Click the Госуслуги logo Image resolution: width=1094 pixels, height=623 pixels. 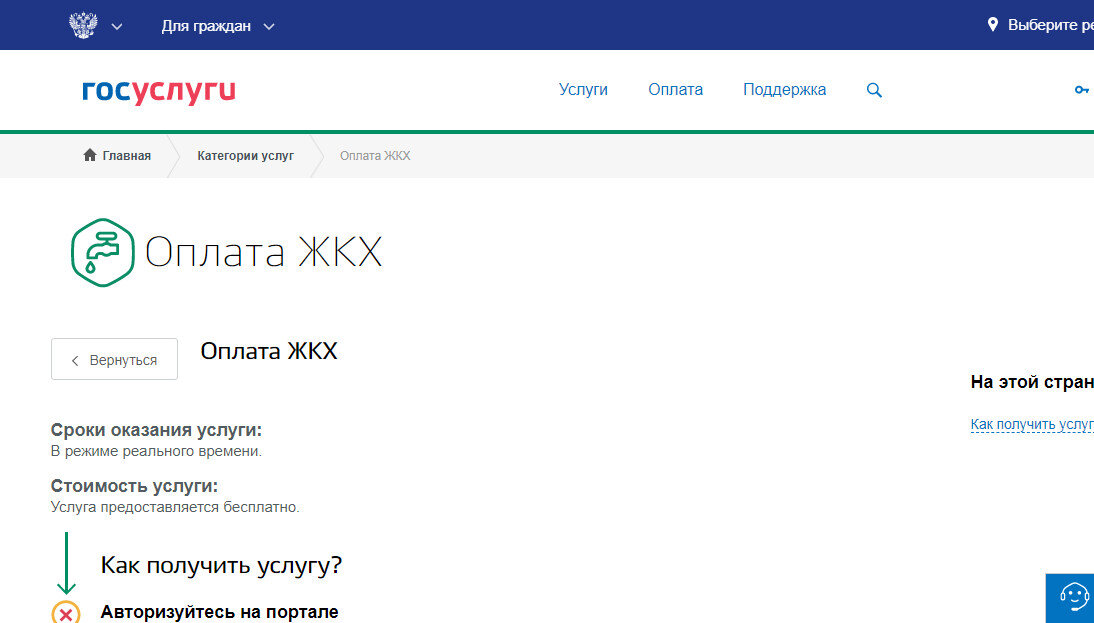click(158, 91)
